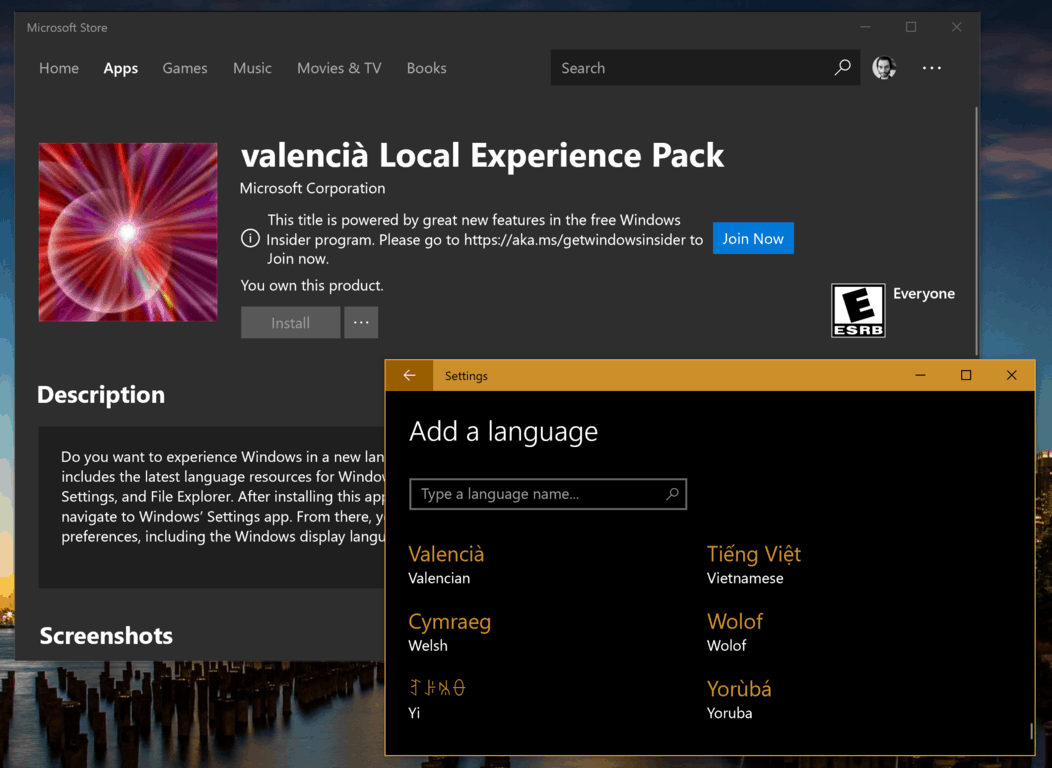This screenshot has width=1052, height=768.
Task: Click the 'Microsoft Corporation' publisher text
Action: [313, 188]
